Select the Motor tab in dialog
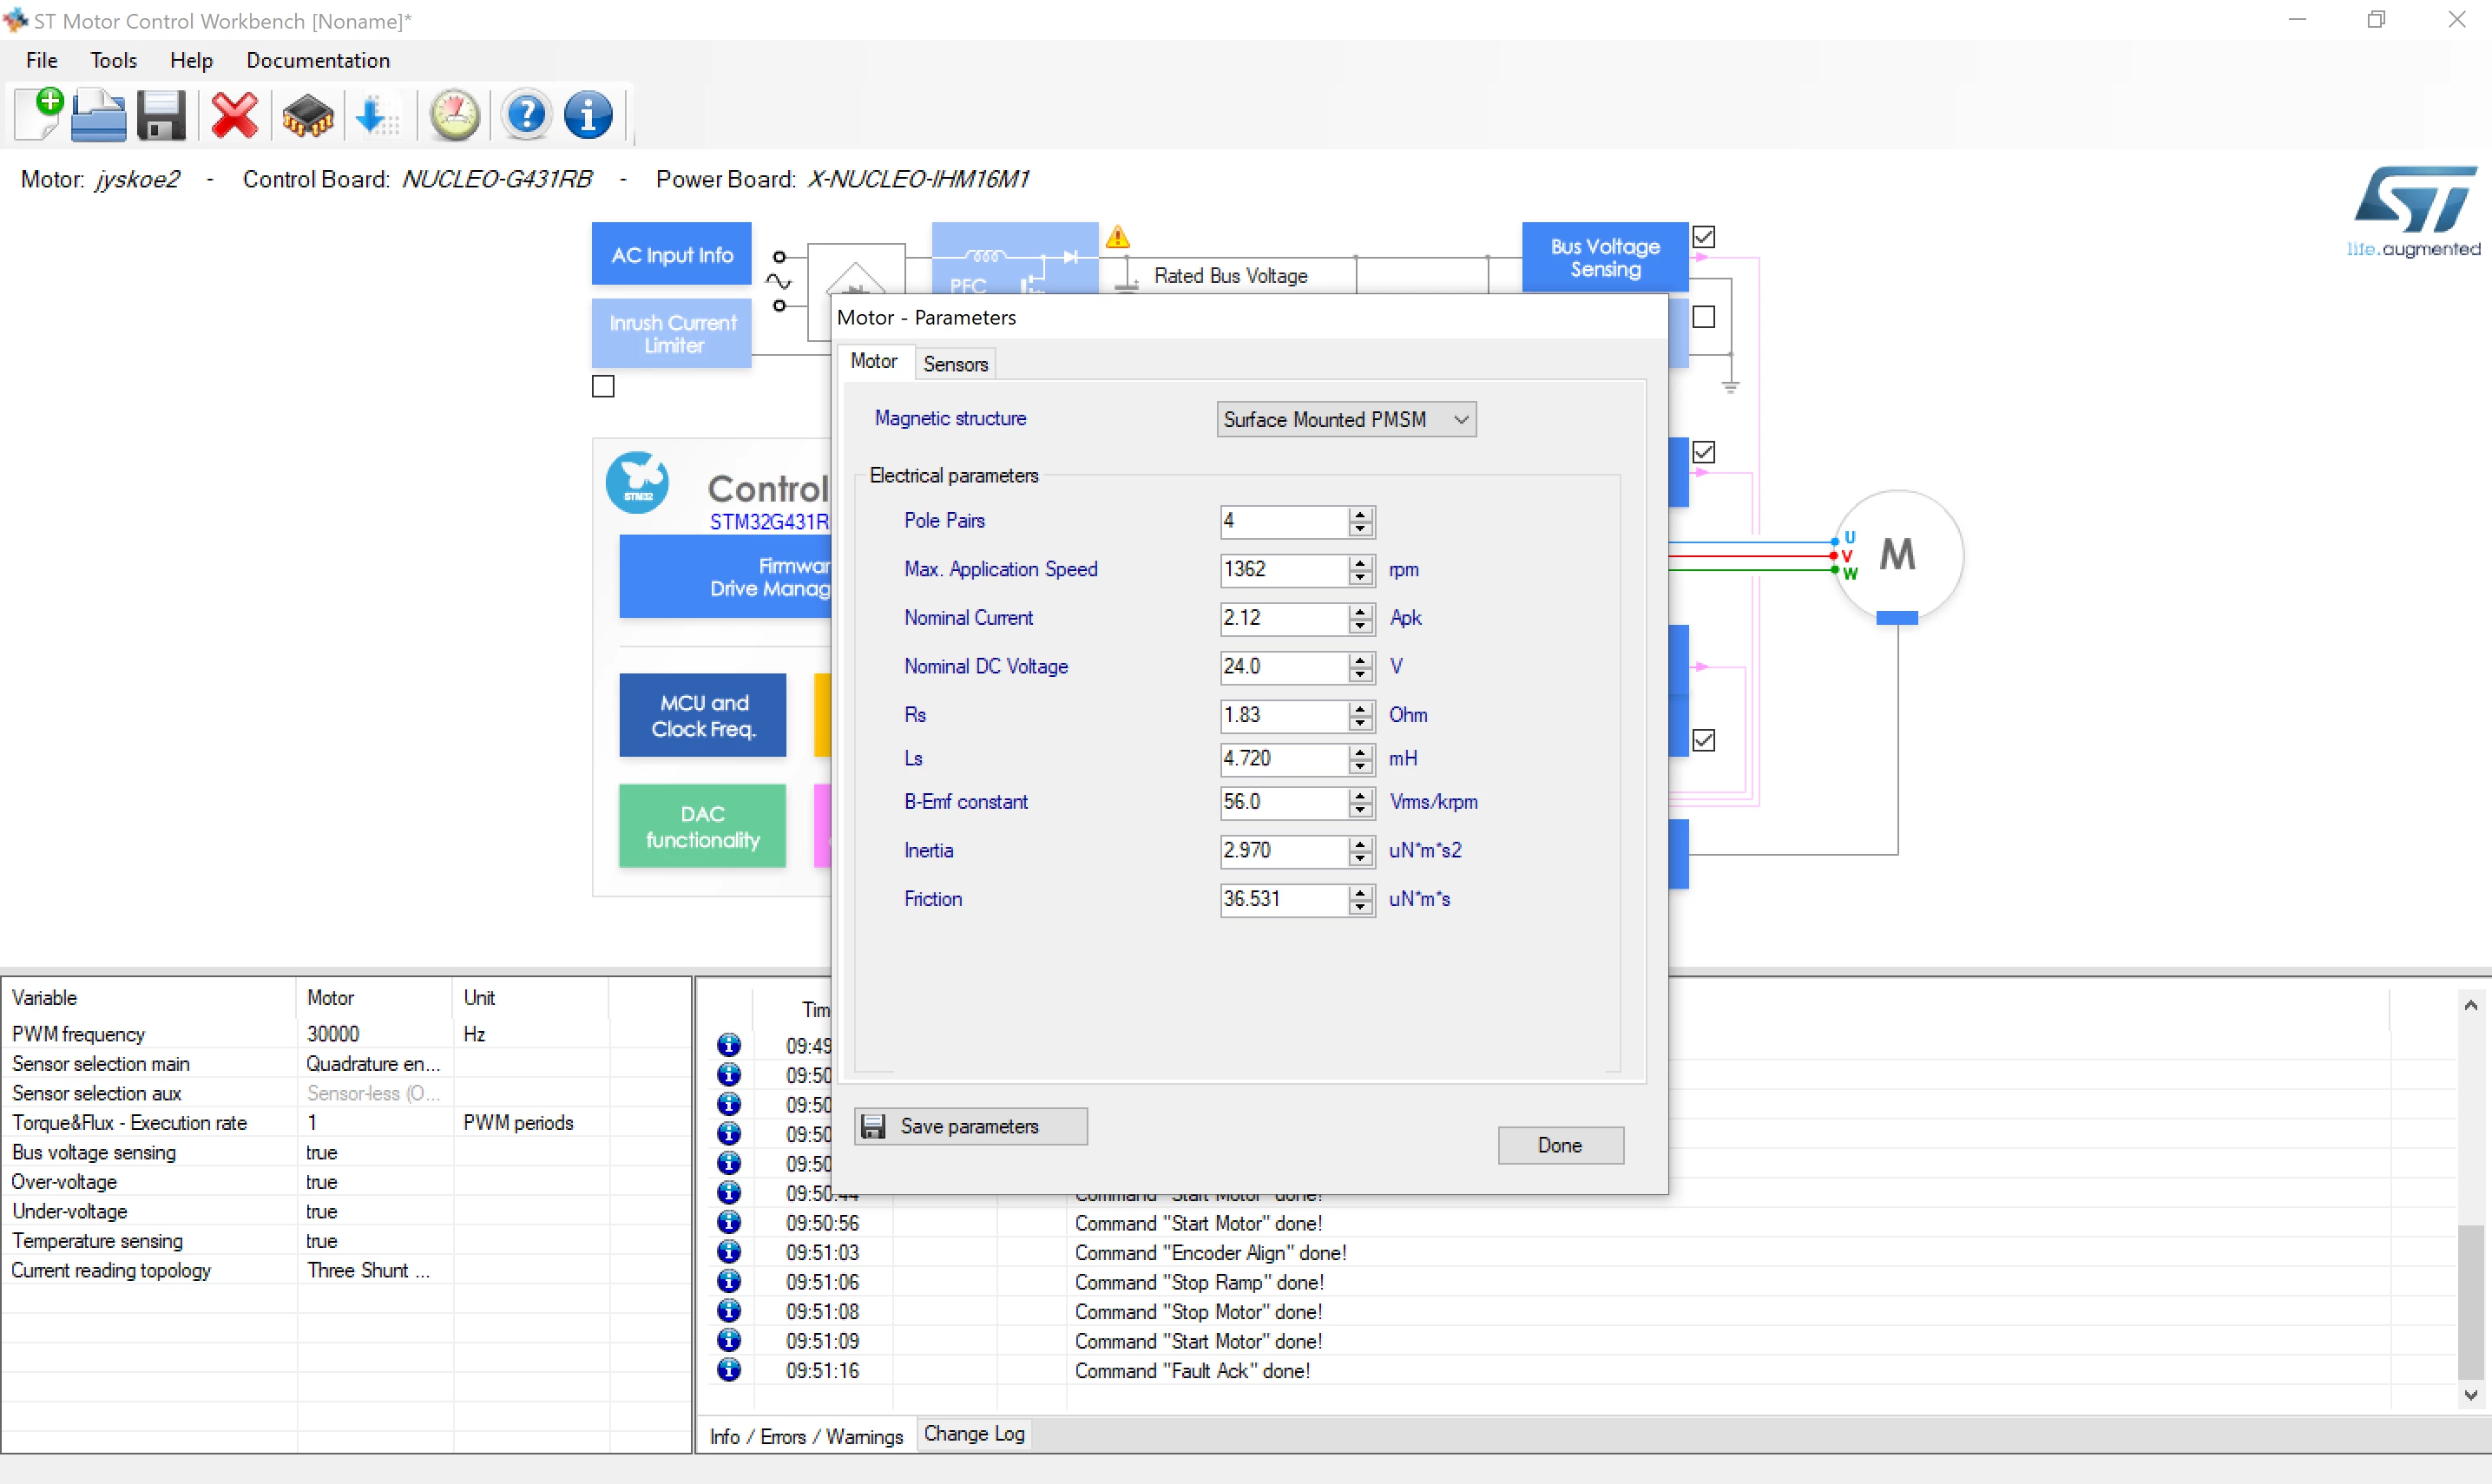2492x1484 pixels. (873, 361)
